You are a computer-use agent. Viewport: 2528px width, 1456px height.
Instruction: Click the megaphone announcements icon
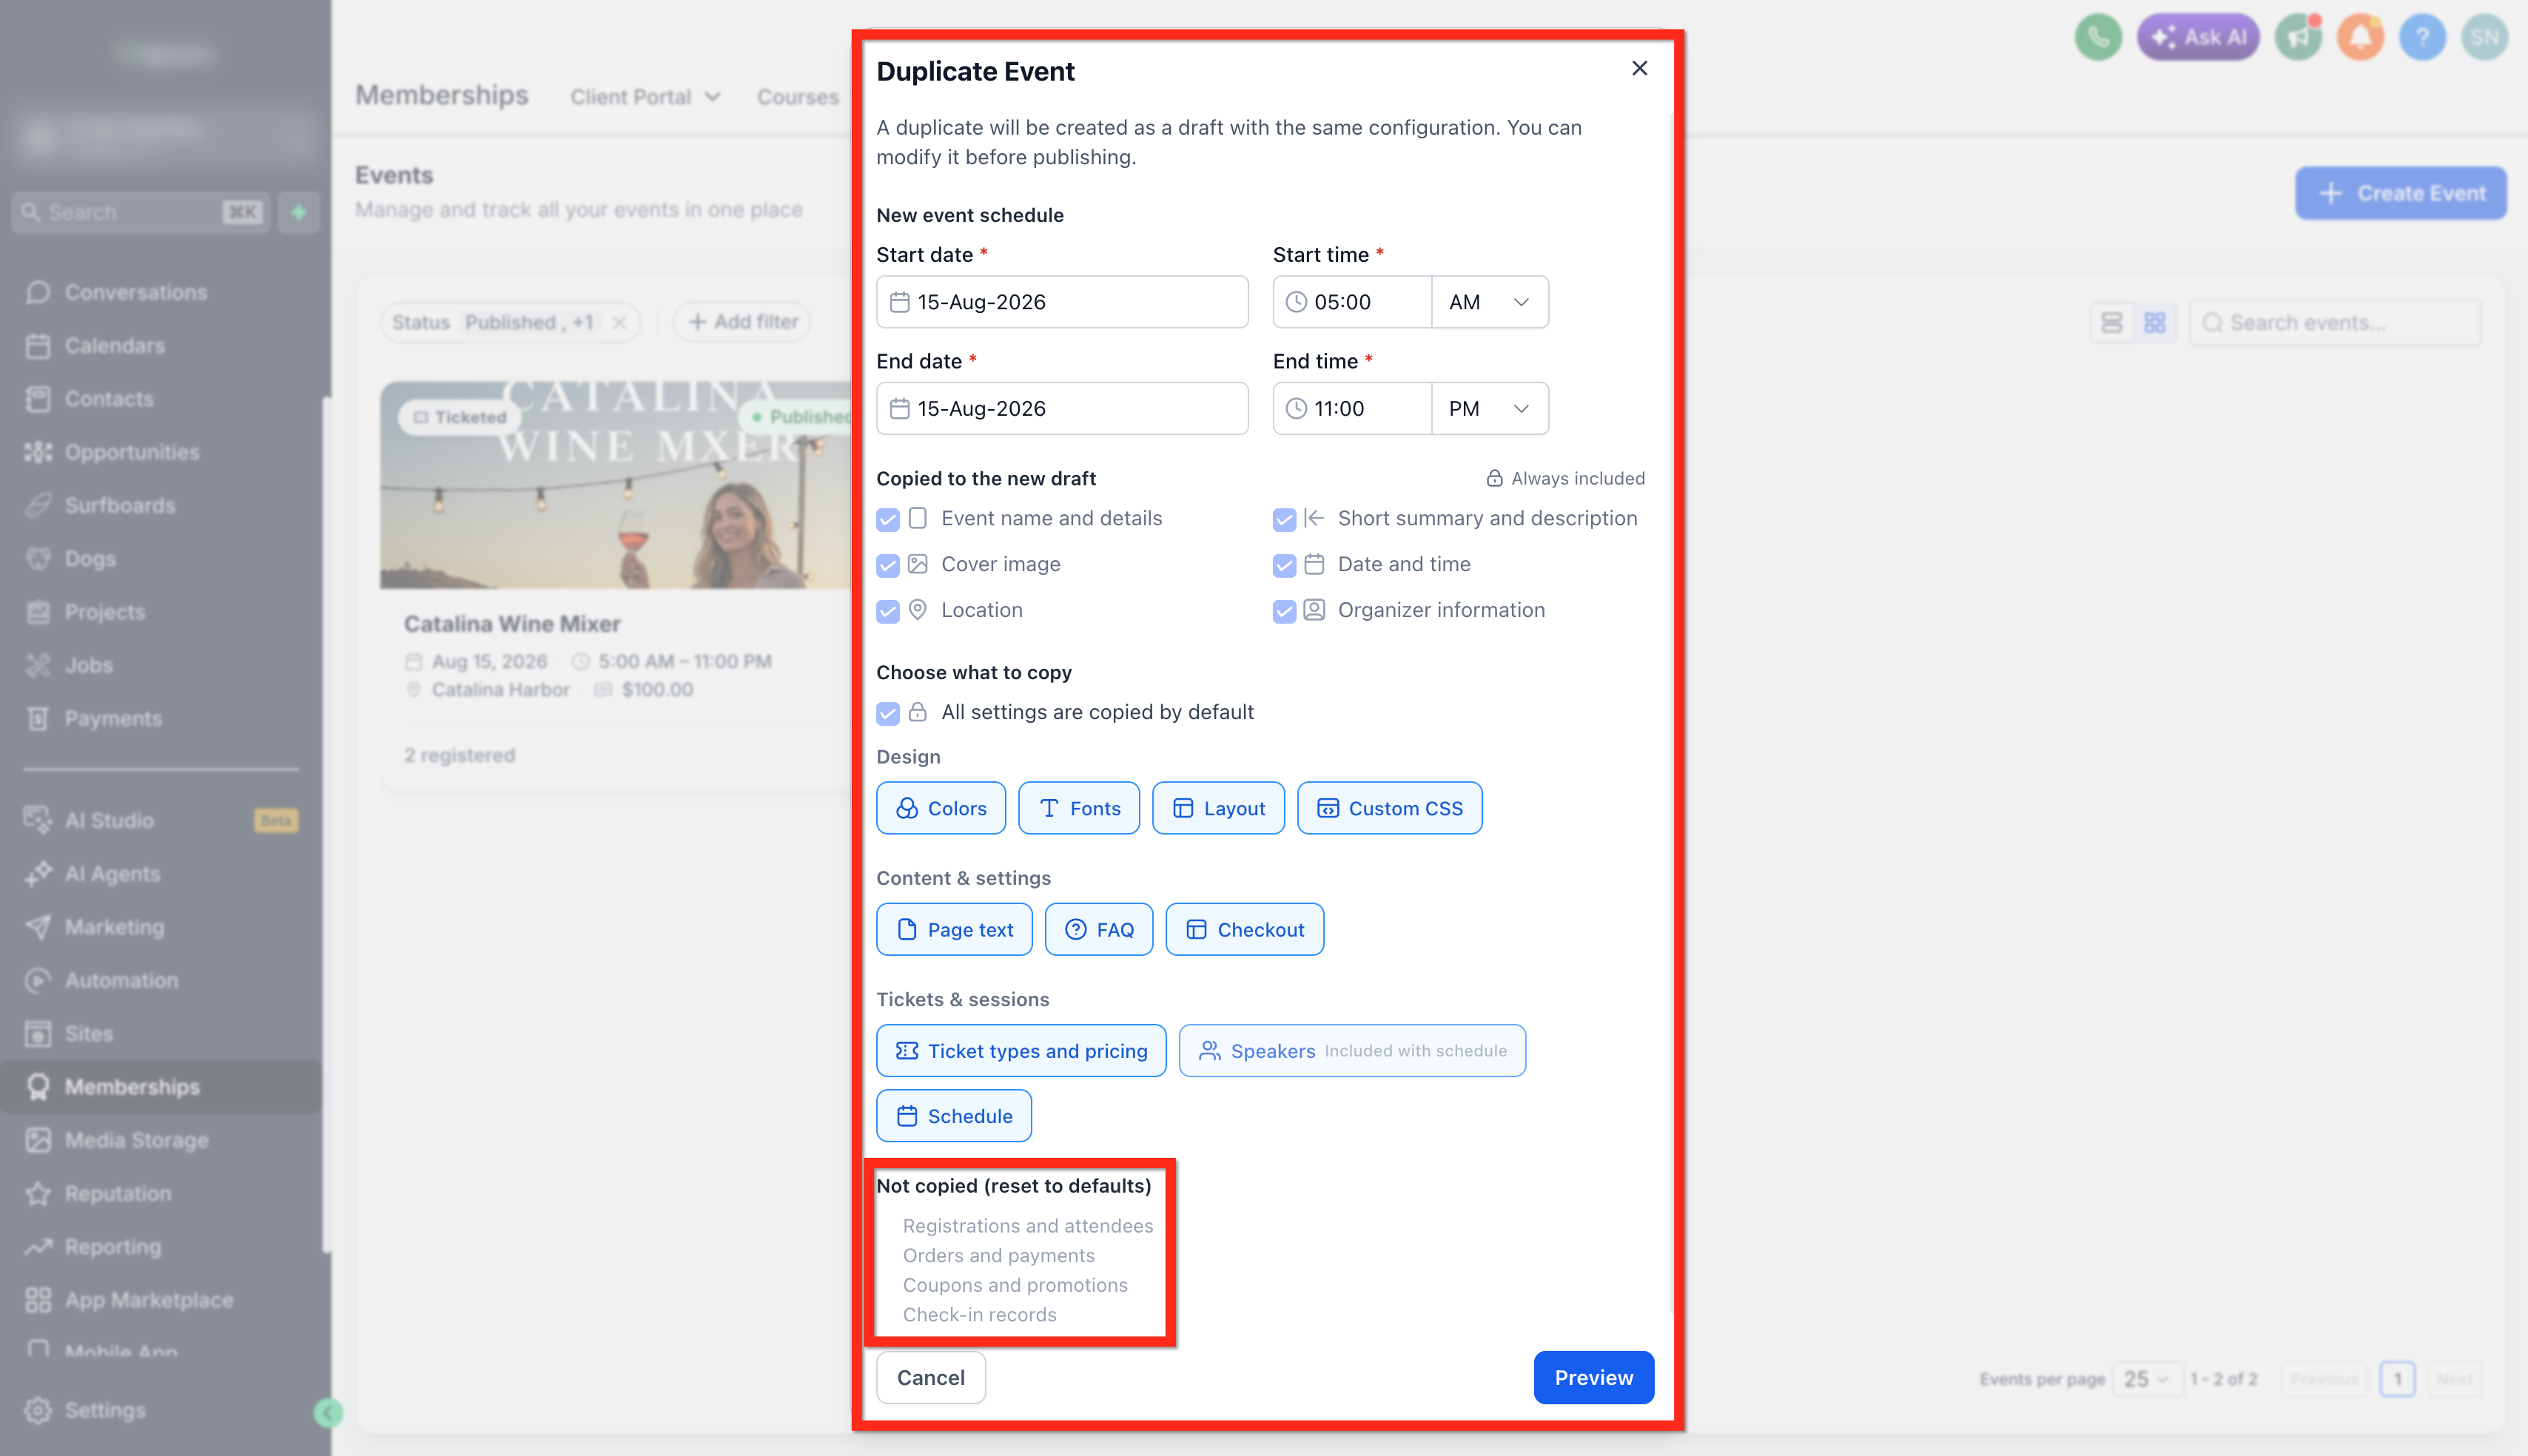tap(2298, 38)
